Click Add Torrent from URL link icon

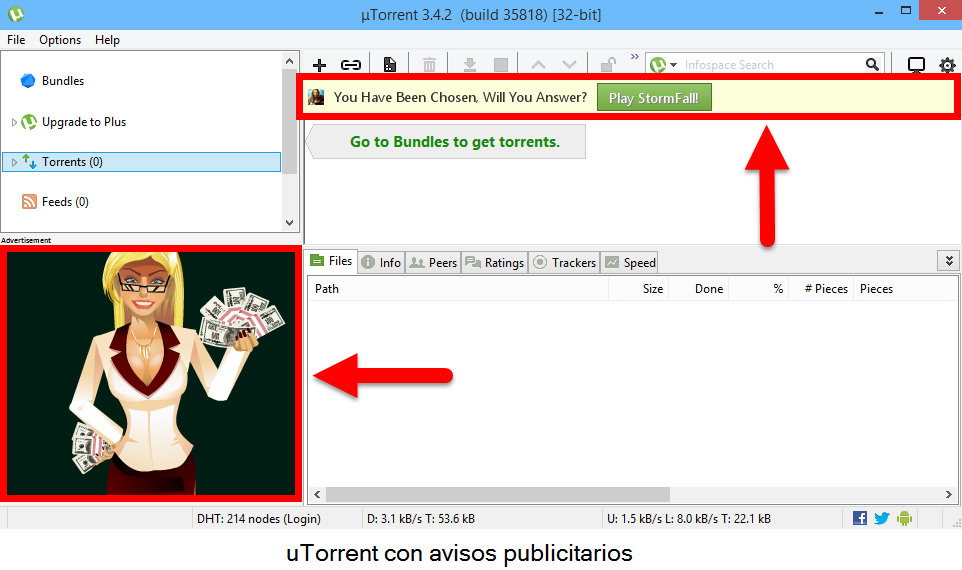click(x=351, y=65)
